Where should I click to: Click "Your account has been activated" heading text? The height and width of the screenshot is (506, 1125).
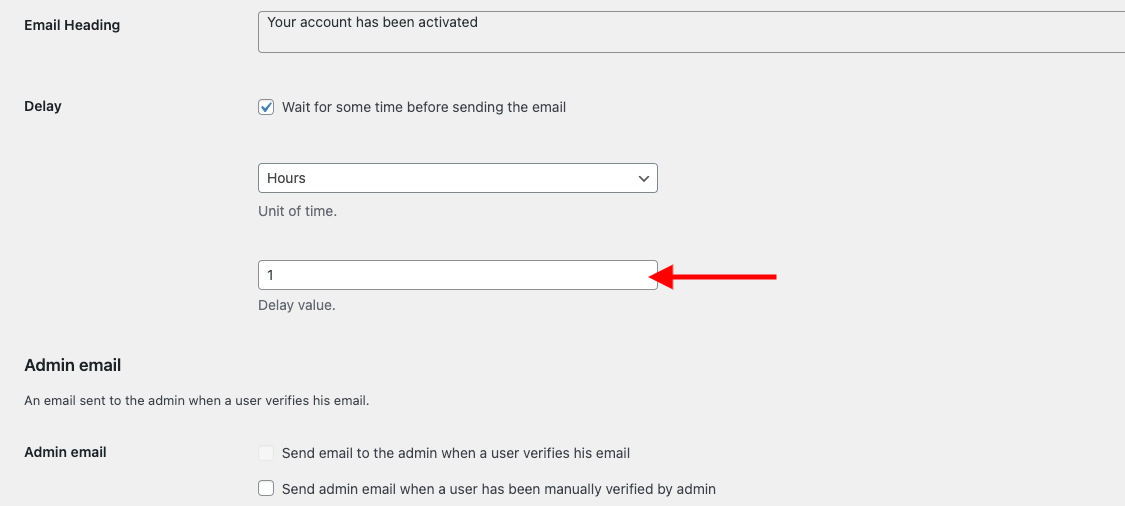coord(372,22)
